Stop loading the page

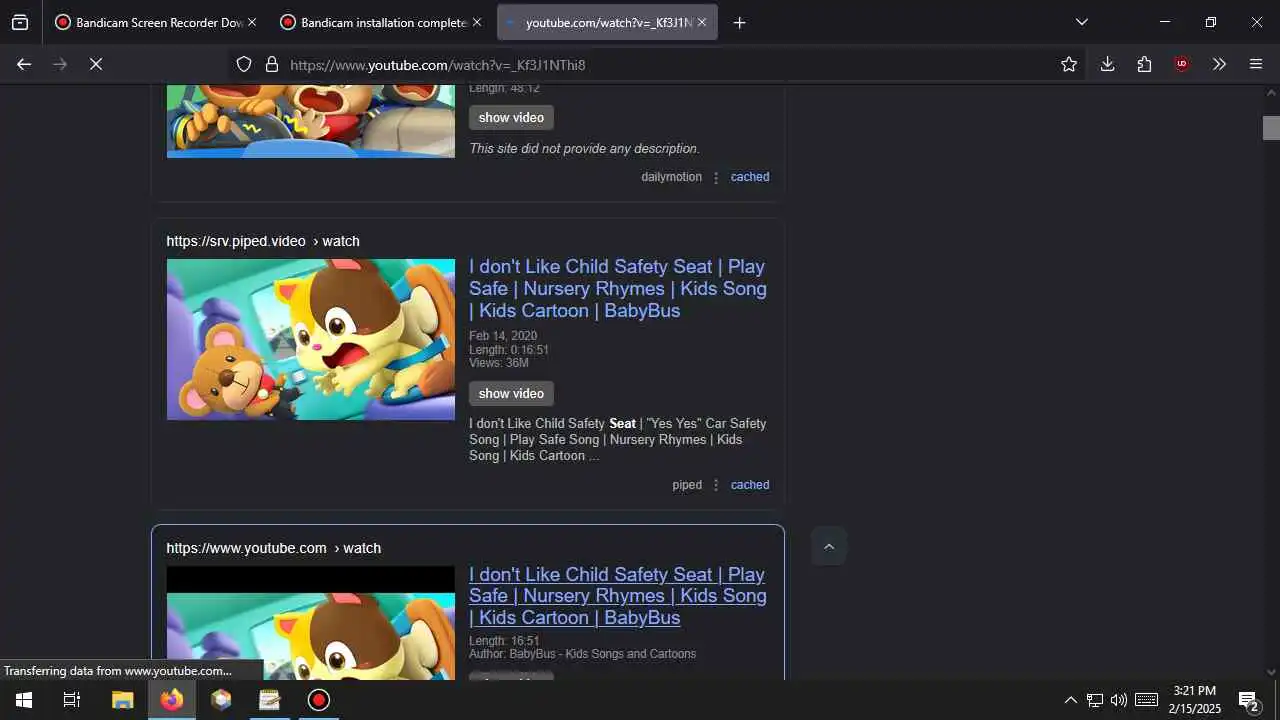coord(96,64)
